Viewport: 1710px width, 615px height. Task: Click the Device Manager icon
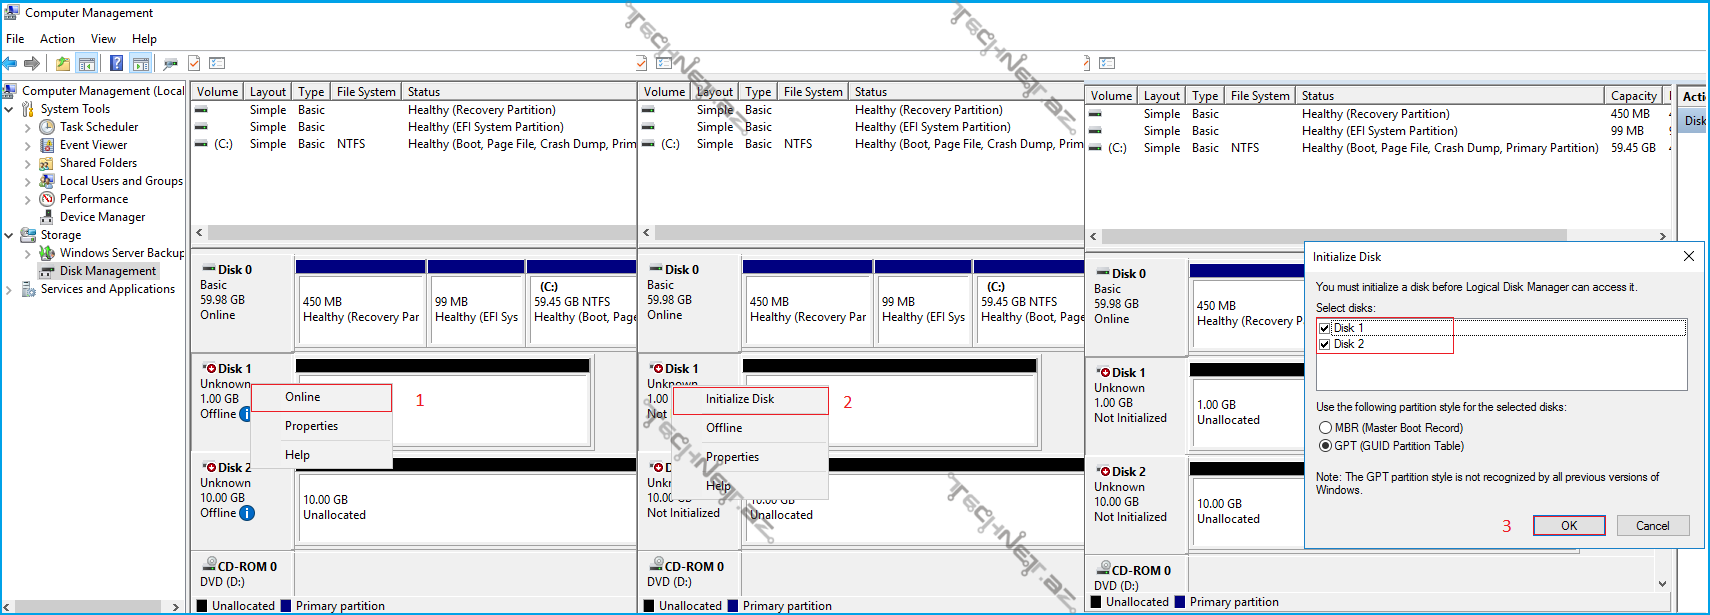click(47, 217)
